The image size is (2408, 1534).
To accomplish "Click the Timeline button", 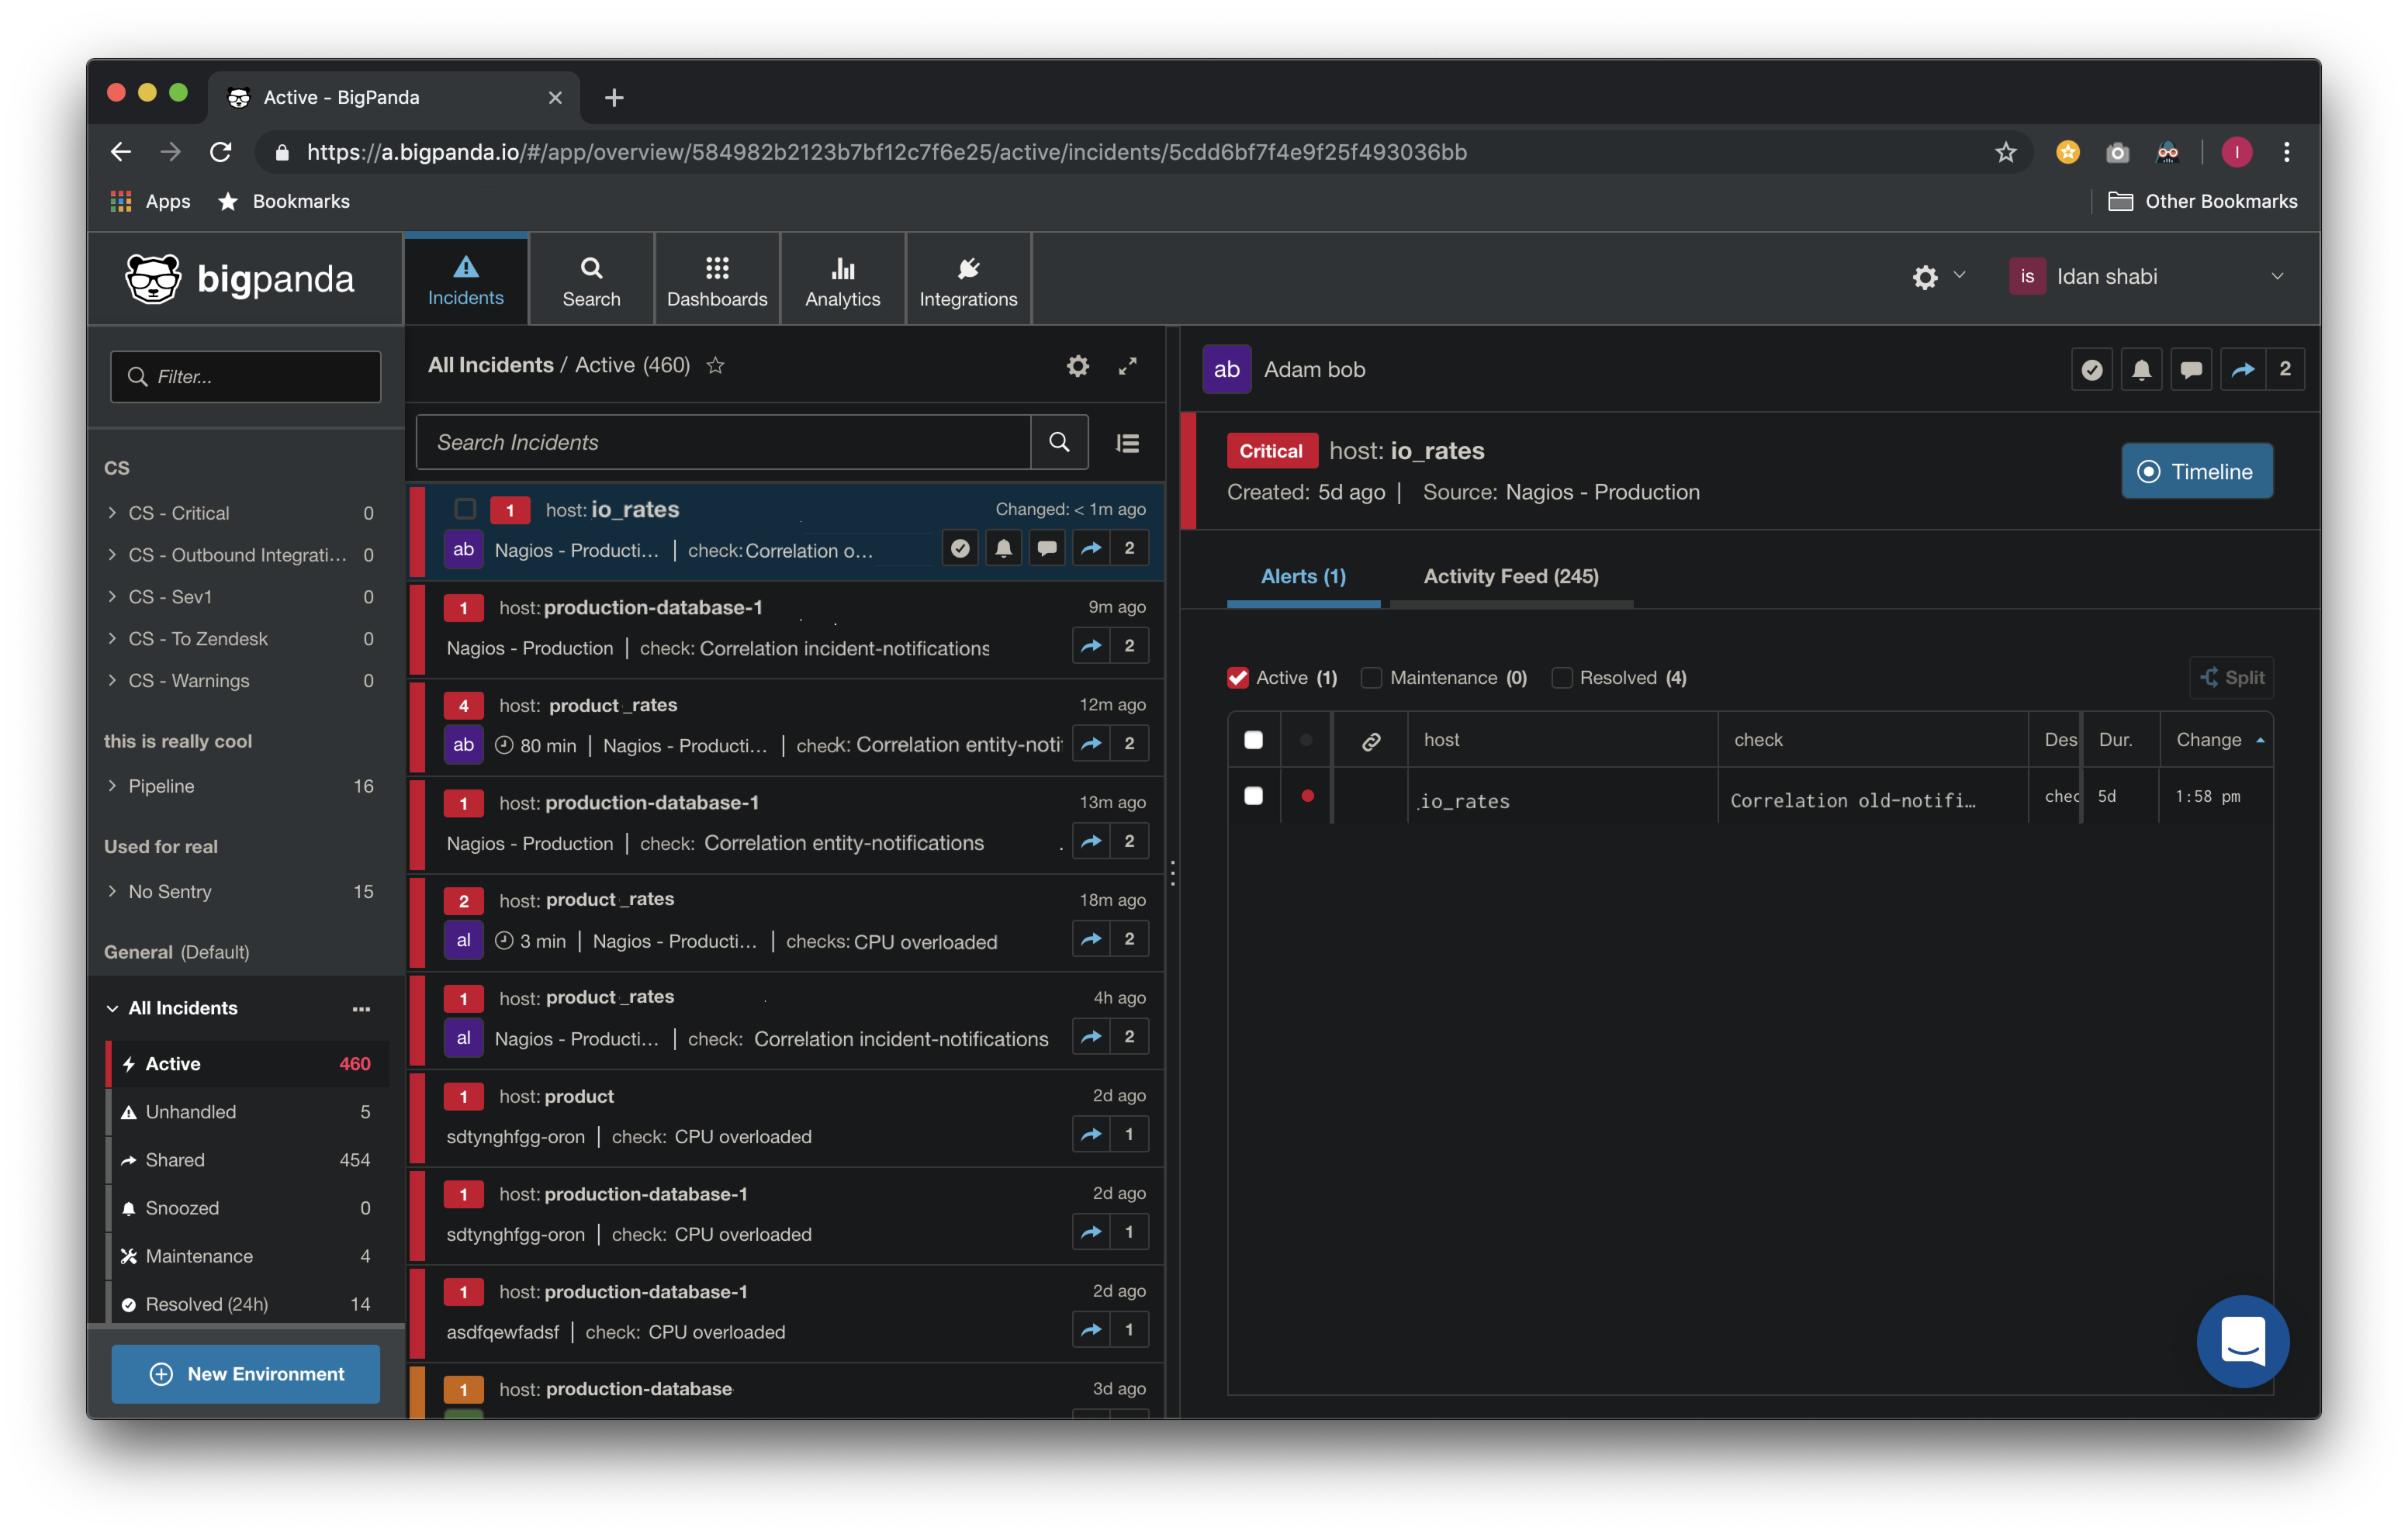I will [x=2196, y=472].
